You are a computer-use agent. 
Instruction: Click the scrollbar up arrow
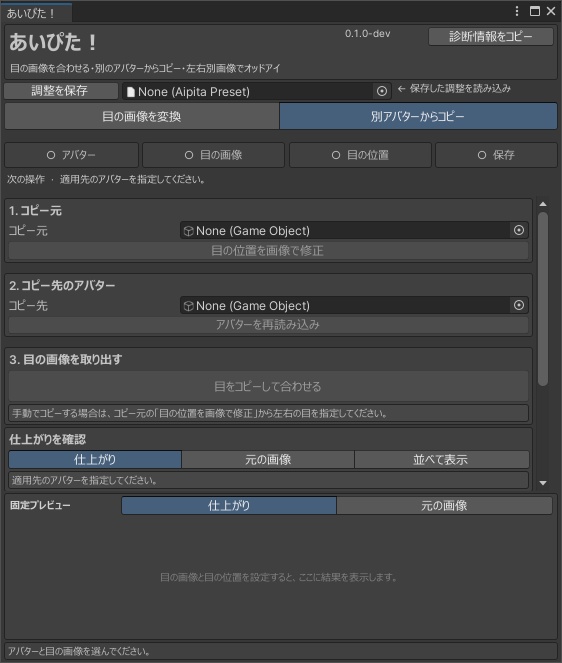click(543, 204)
